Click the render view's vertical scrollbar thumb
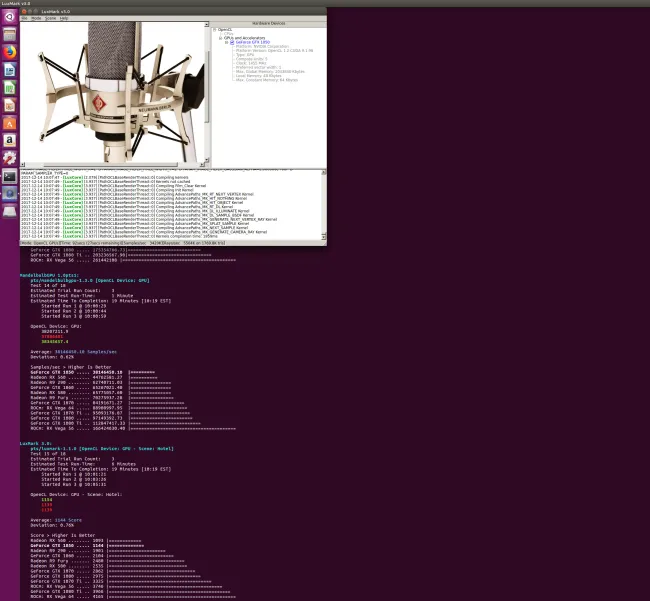The width and height of the screenshot is (650, 601). (206, 87)
